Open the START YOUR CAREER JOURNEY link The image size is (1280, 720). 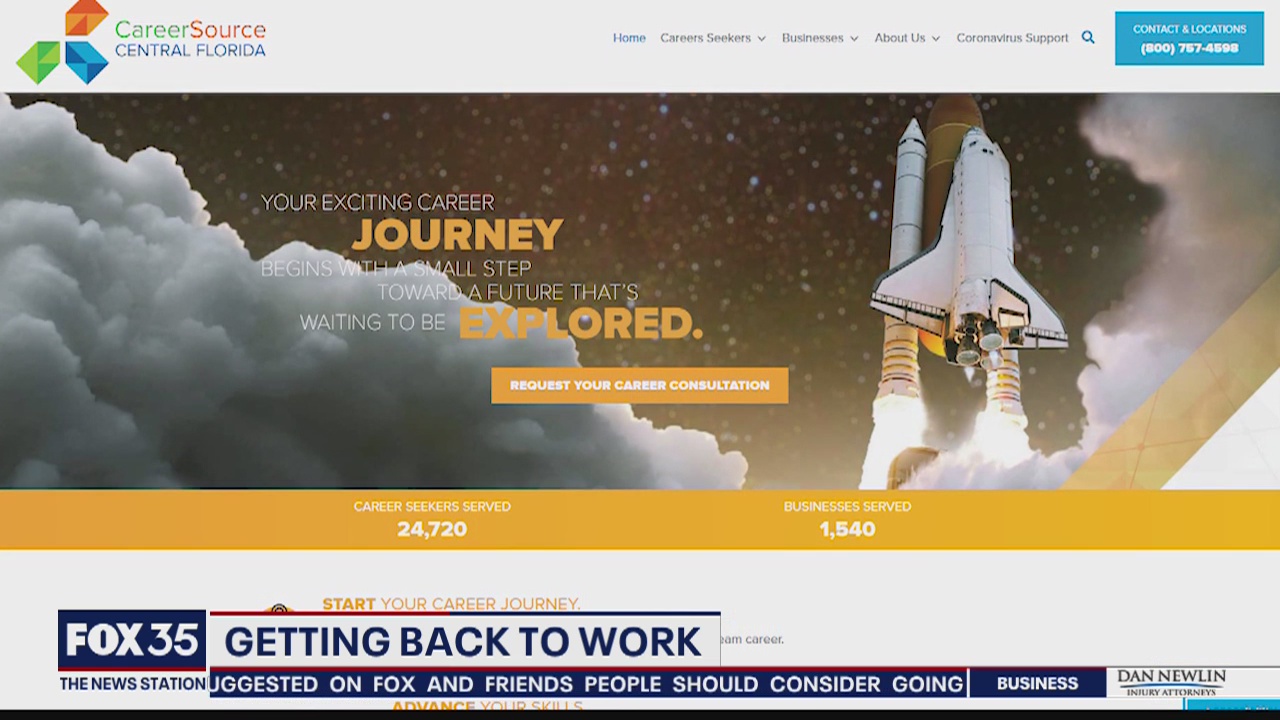coord(450,604)
